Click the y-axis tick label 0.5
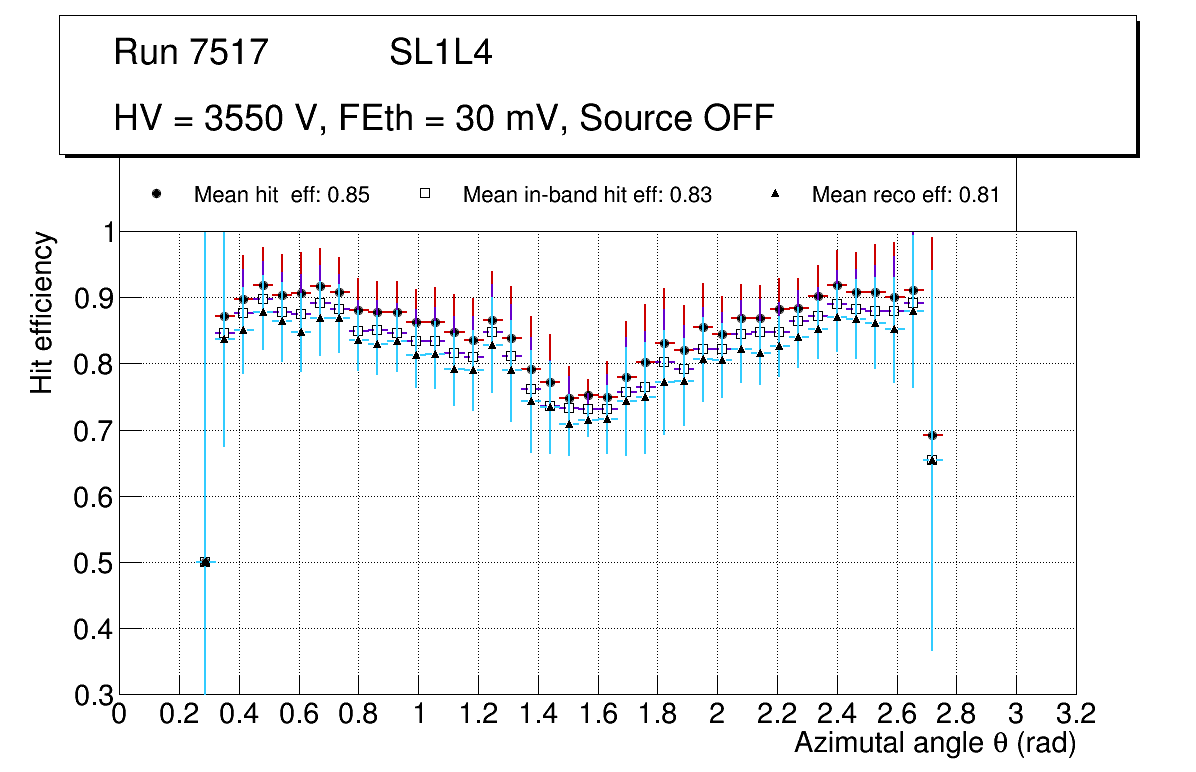The image size is (1196, 772). [93, 563]
